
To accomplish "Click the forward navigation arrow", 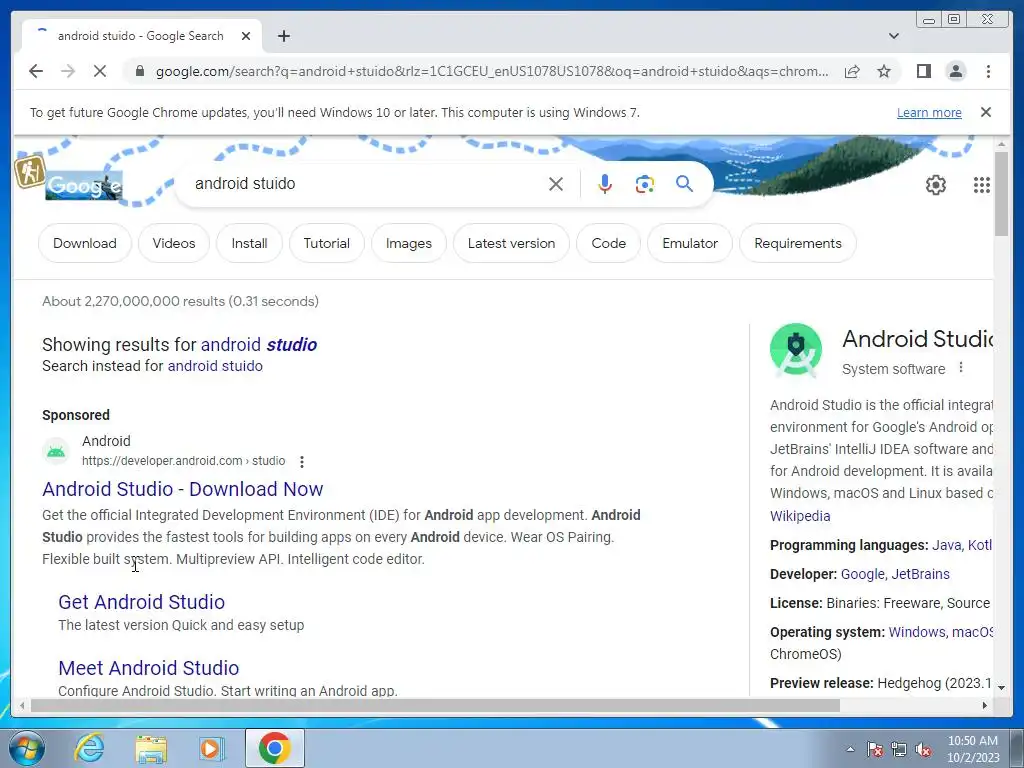I will (x=68, y=71).
